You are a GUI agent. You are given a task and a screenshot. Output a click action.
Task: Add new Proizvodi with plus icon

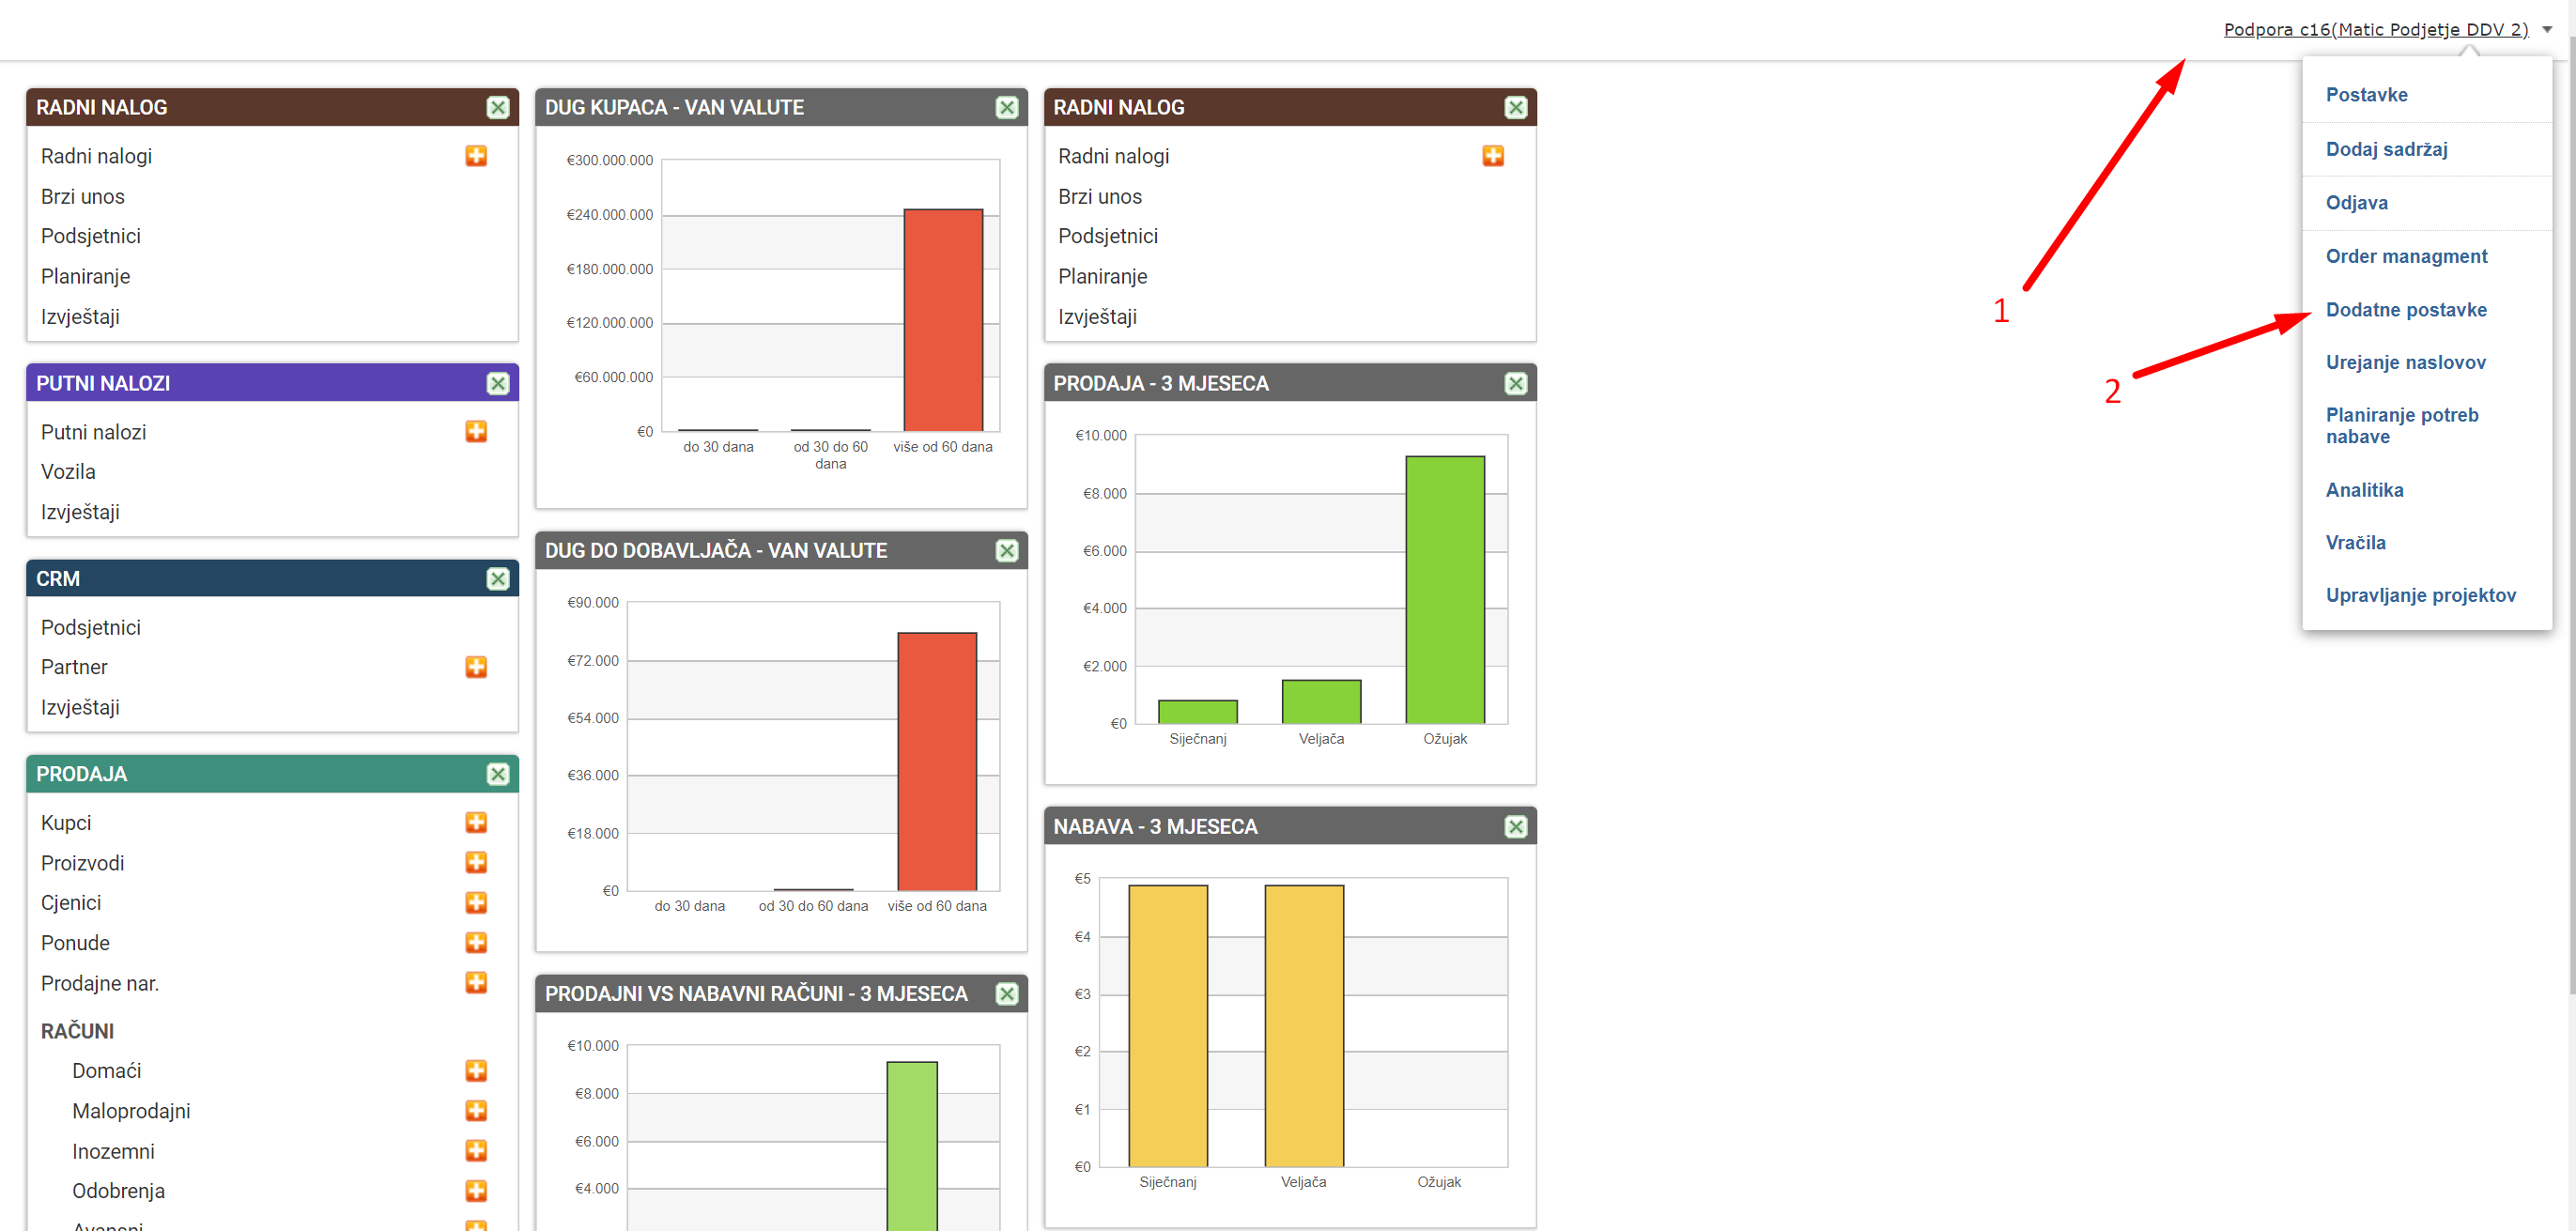click(x=476, y=862)
